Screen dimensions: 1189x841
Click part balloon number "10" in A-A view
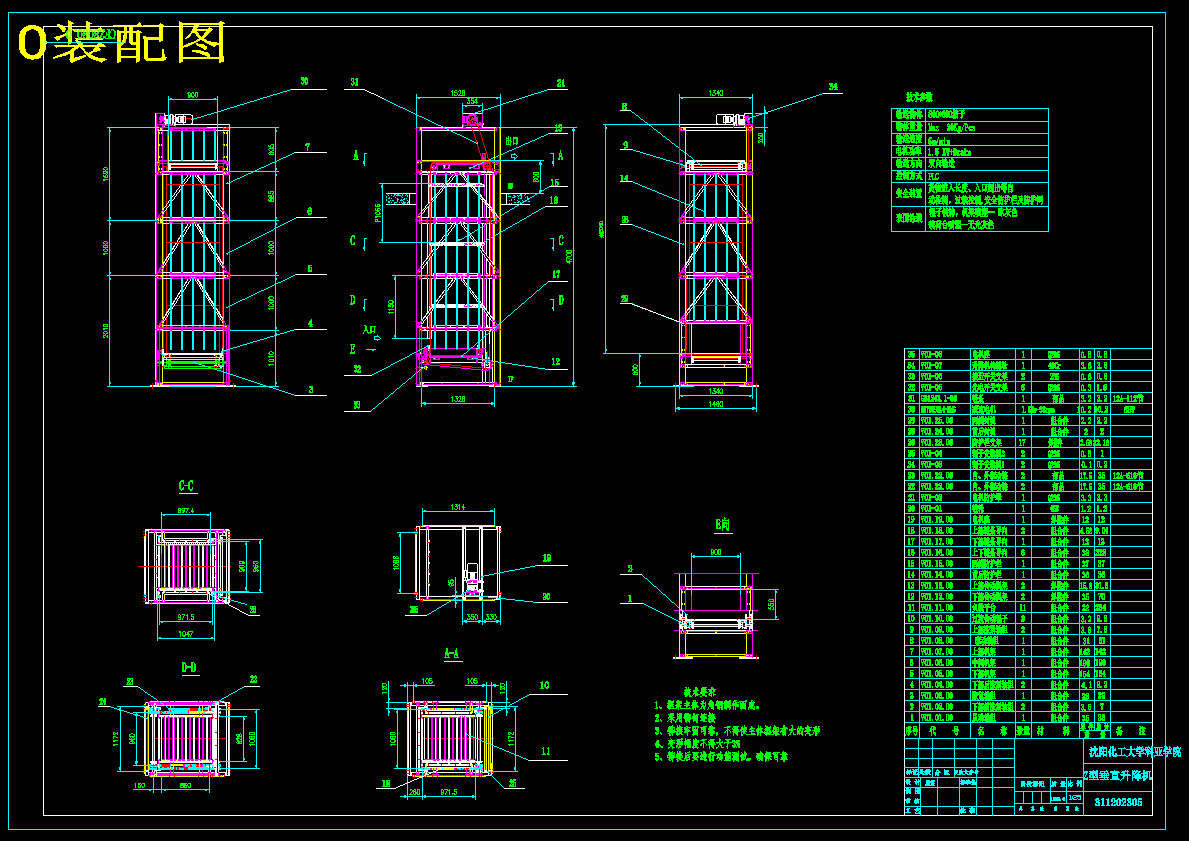544,685
